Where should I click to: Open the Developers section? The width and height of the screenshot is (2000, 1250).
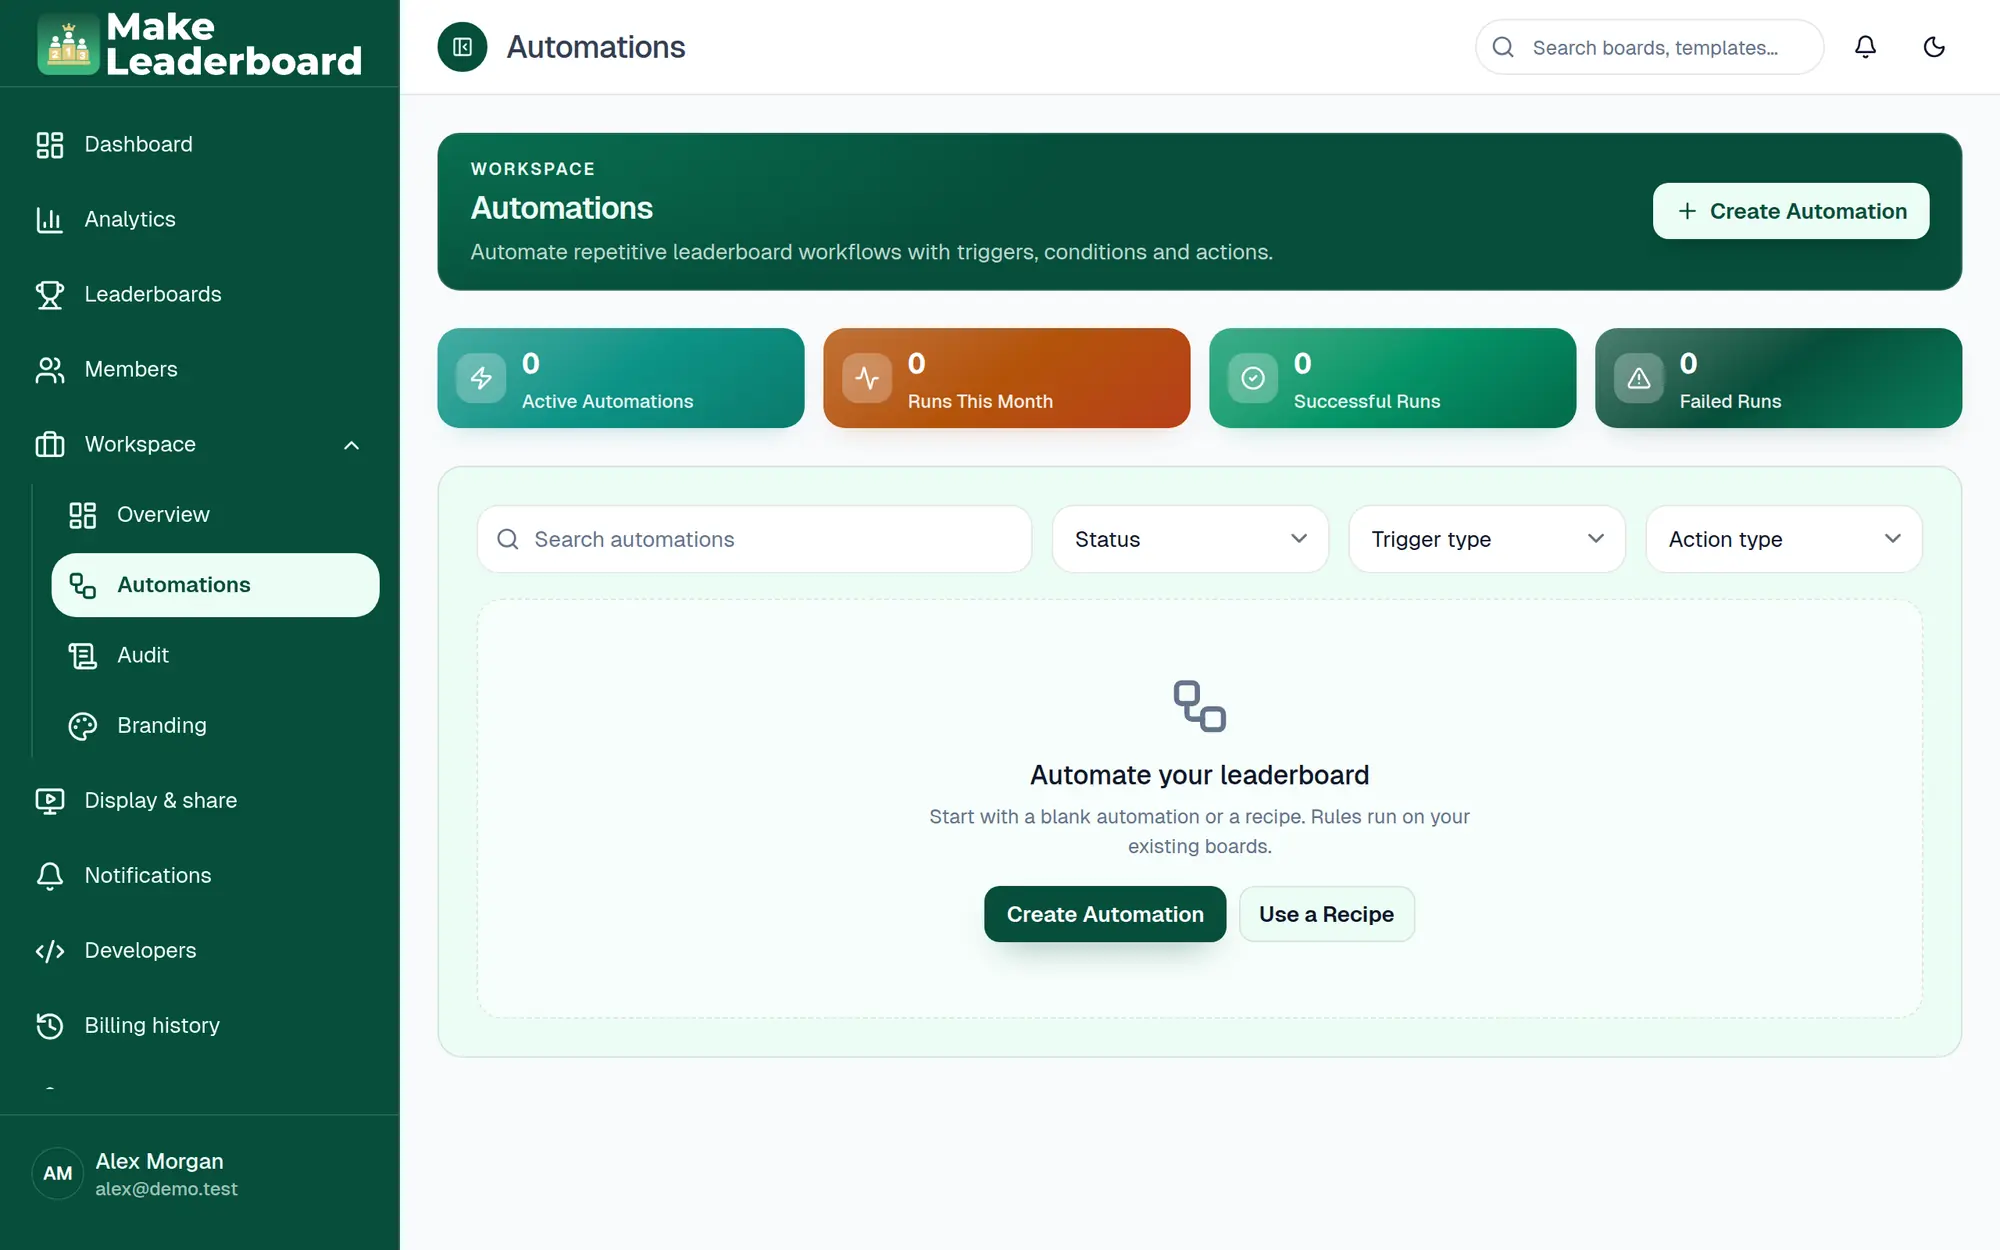click(200, 951)
